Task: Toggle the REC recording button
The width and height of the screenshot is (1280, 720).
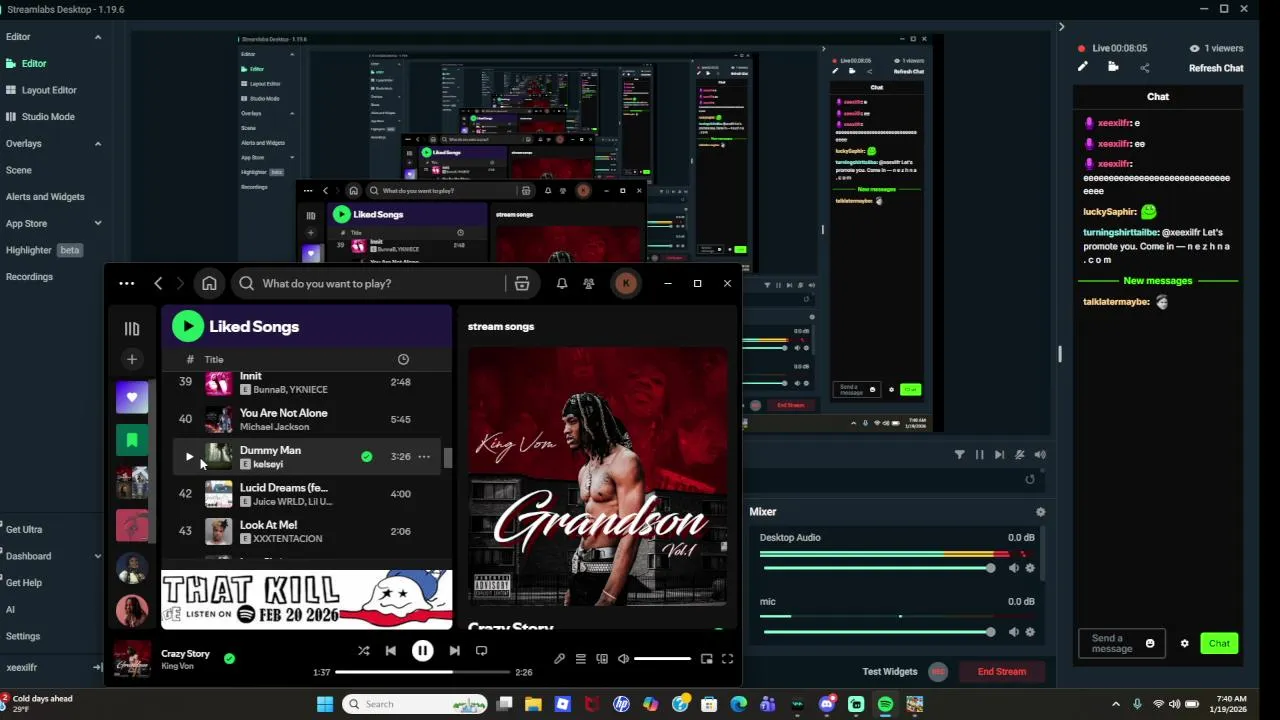Action: tap(938, 672)
